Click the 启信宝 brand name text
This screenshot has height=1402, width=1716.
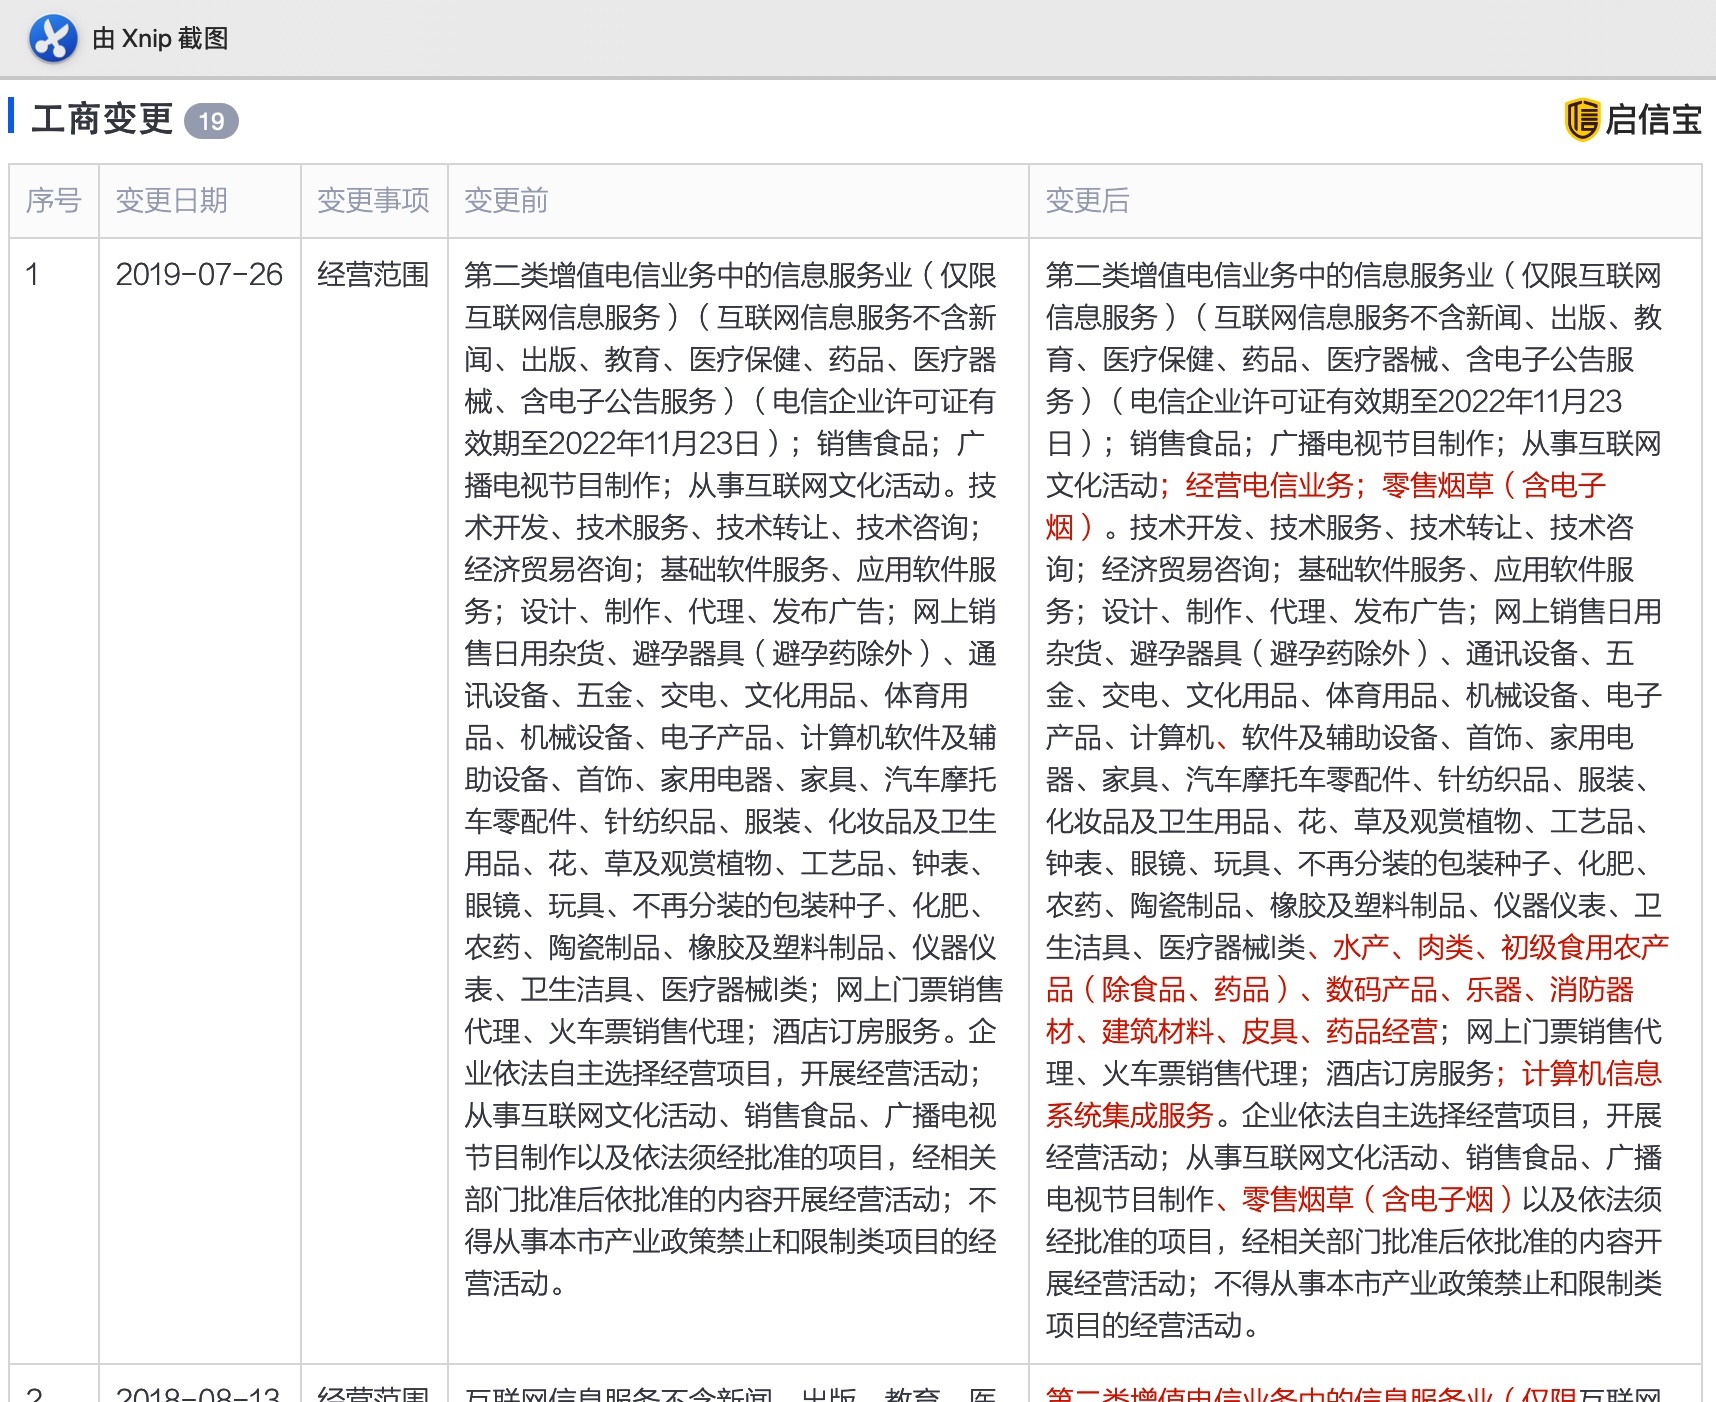pos(1653,120)
